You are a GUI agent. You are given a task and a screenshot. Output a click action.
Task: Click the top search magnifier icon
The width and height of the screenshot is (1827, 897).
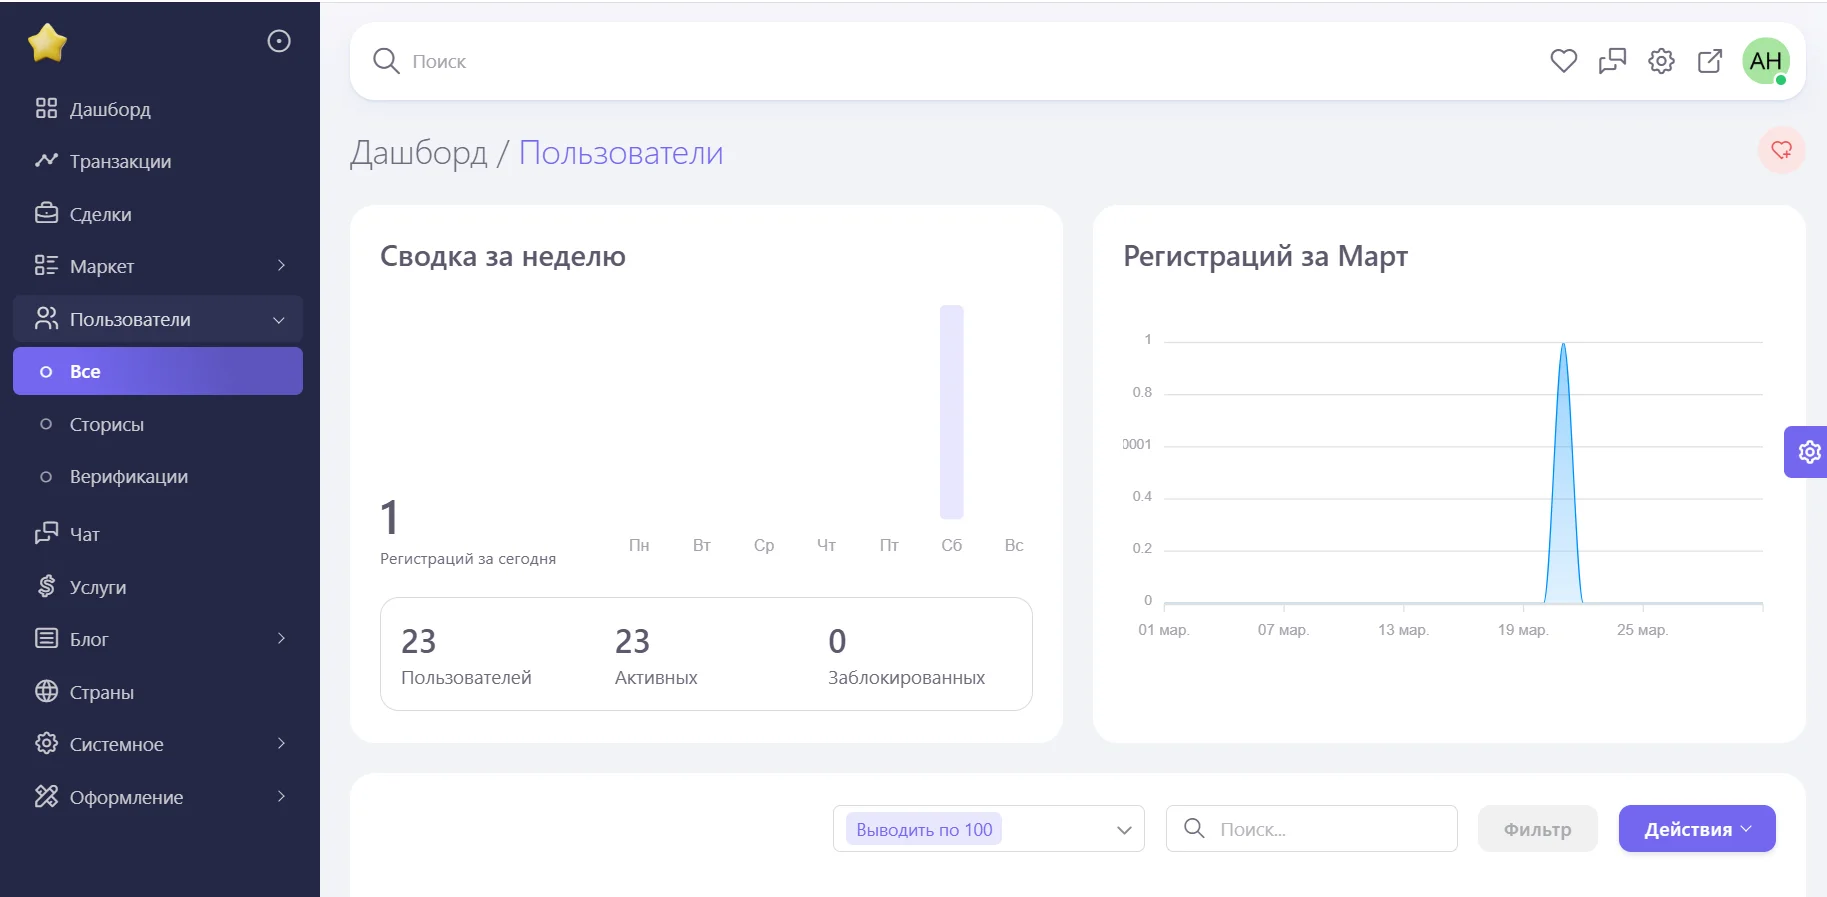[386, 61]
